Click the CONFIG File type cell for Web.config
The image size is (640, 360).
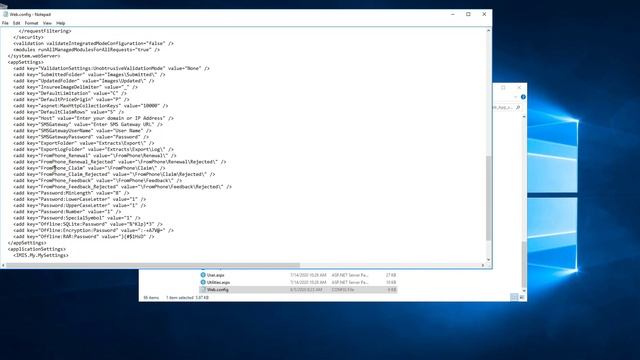tap(343, 289)
